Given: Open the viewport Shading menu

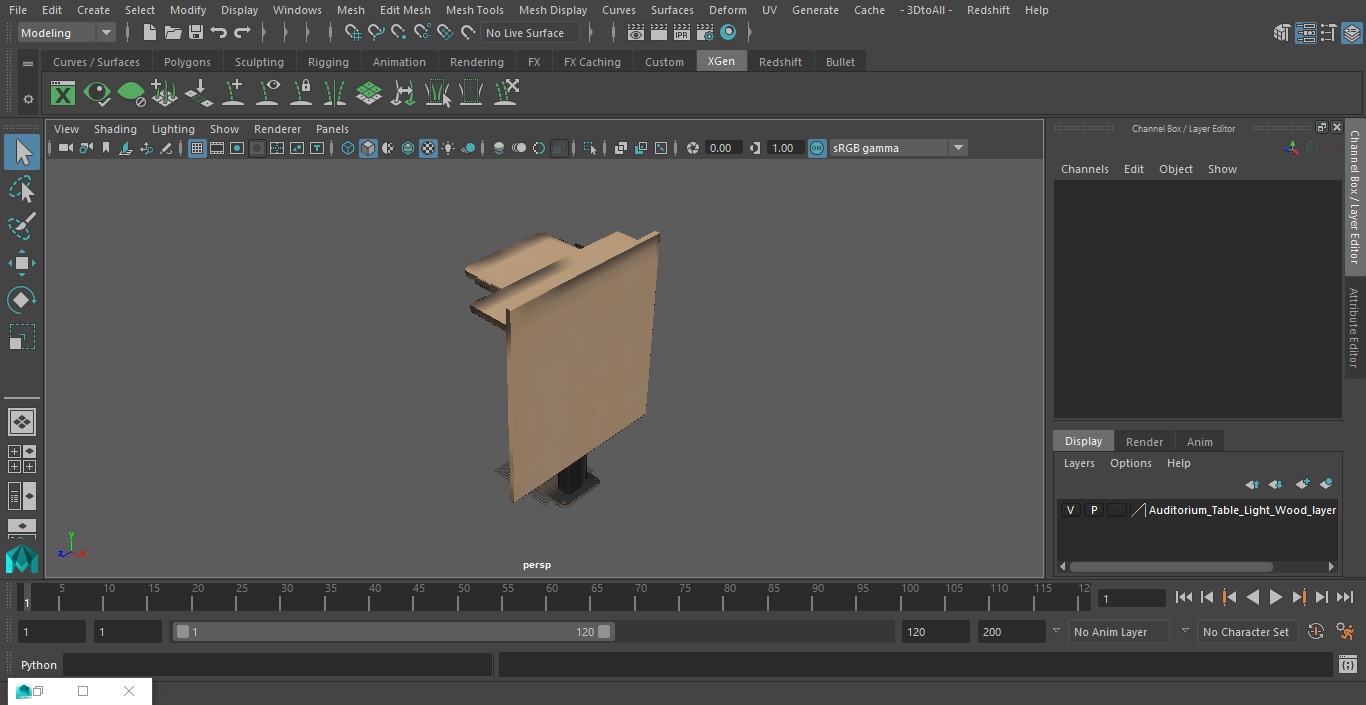Looking at the screenshot, I should point(115,129).
